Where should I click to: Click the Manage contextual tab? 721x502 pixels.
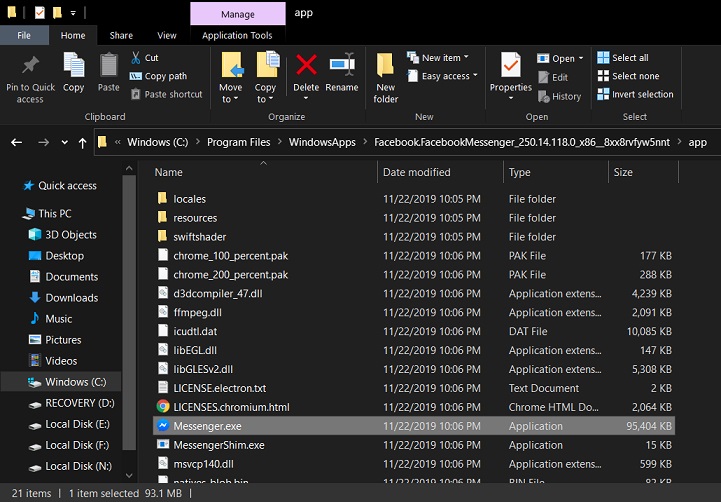(238, 14)
